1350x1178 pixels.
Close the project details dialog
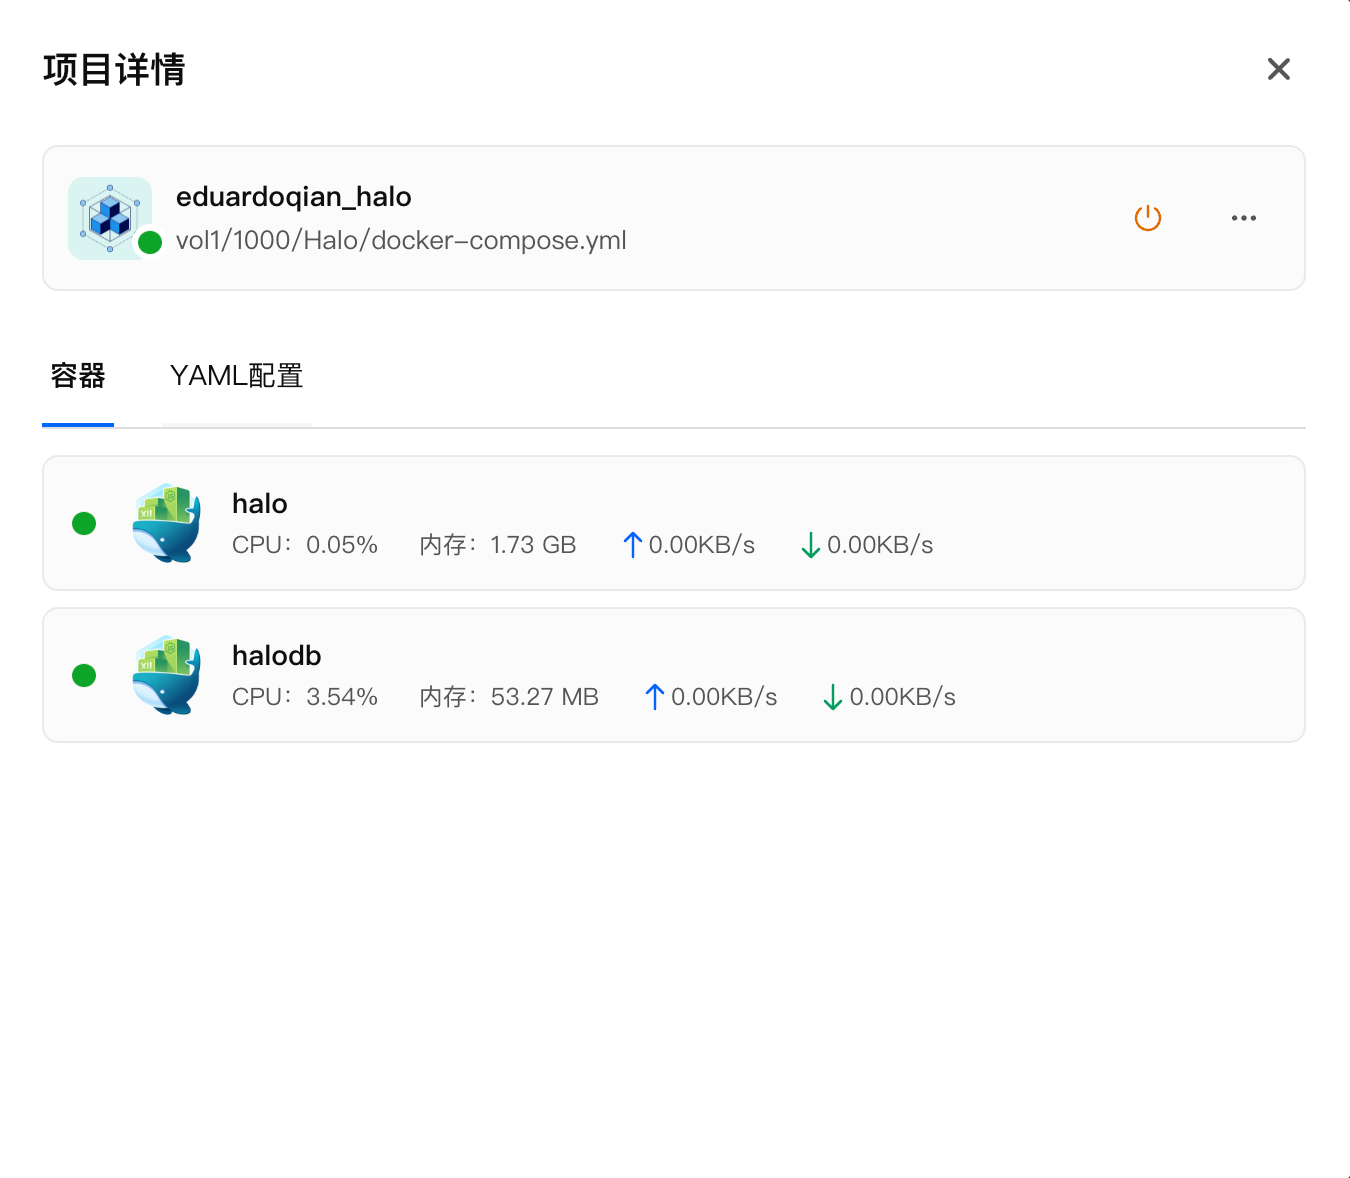tap(1278, 69)
